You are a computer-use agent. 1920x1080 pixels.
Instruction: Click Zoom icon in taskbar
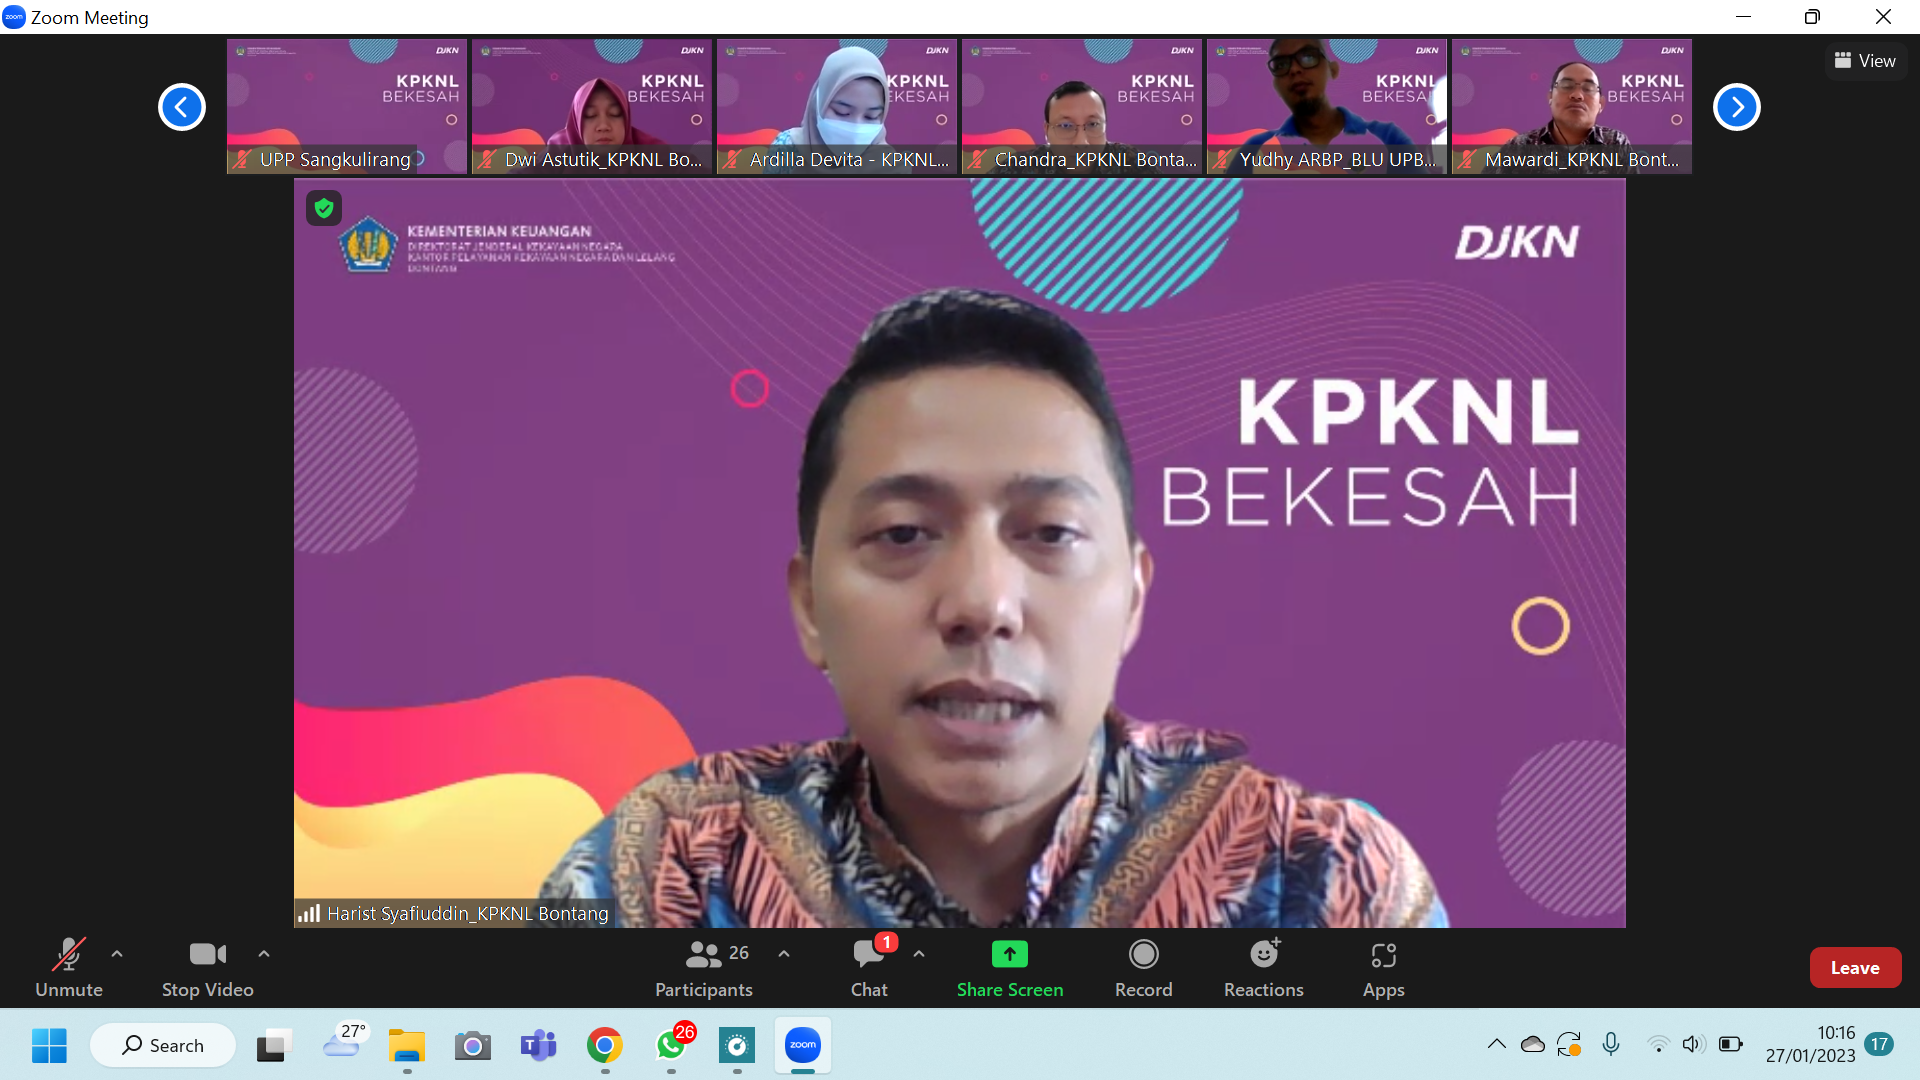pyautogui.click(x=803, y=1045)
